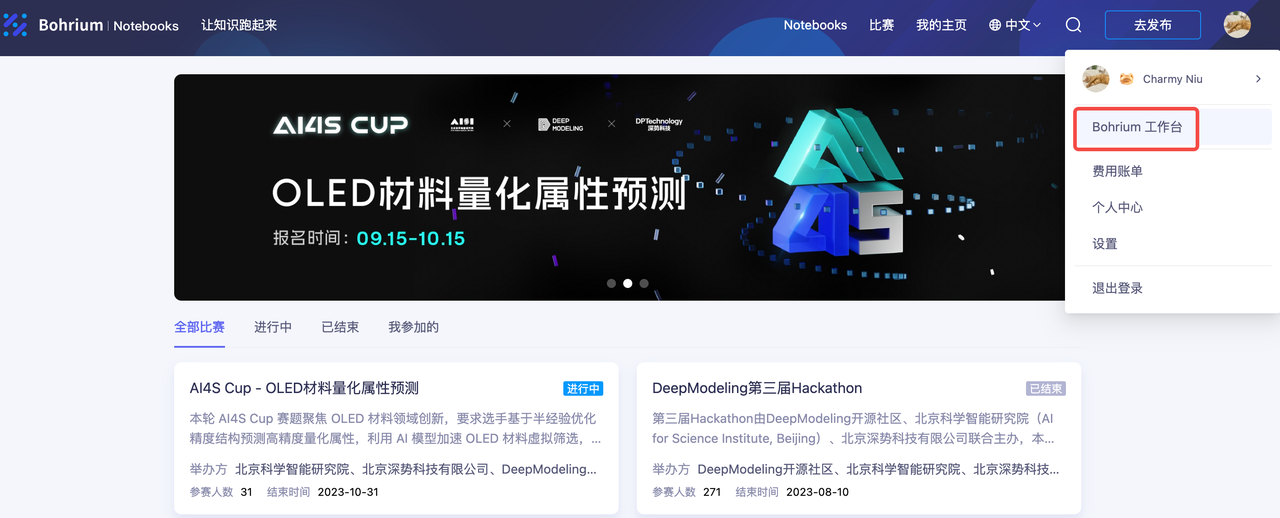Select the third carousel dot
Screen dimensions: 1280x518
(x=643, y=283)
